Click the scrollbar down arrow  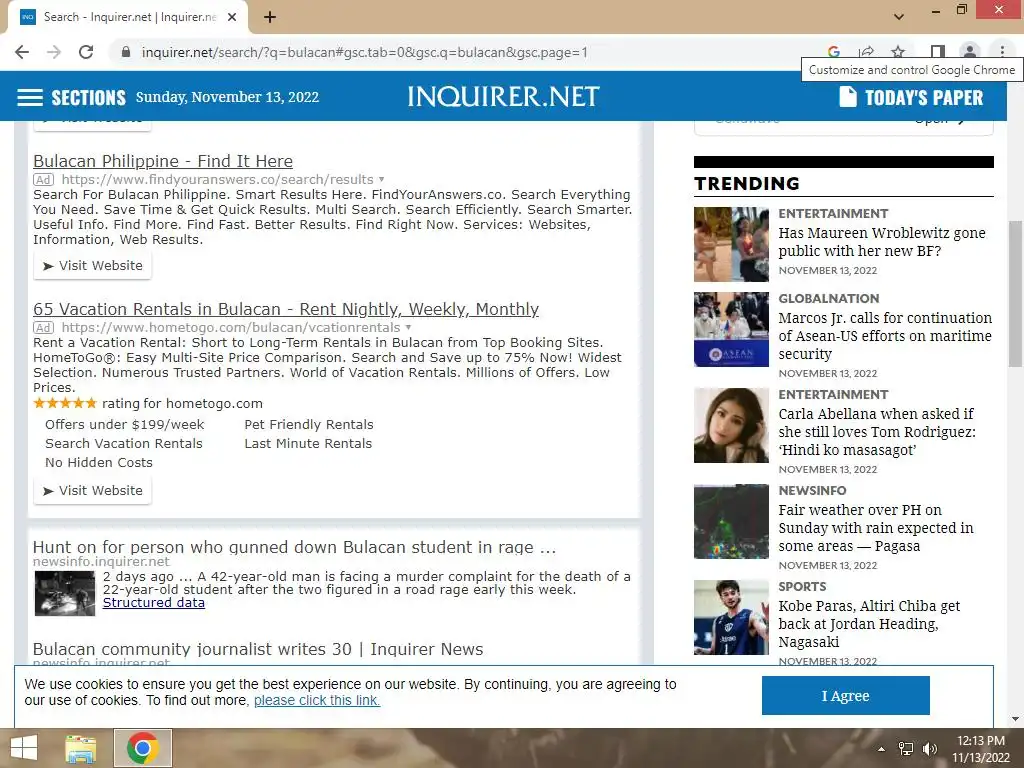[1015, 719]
